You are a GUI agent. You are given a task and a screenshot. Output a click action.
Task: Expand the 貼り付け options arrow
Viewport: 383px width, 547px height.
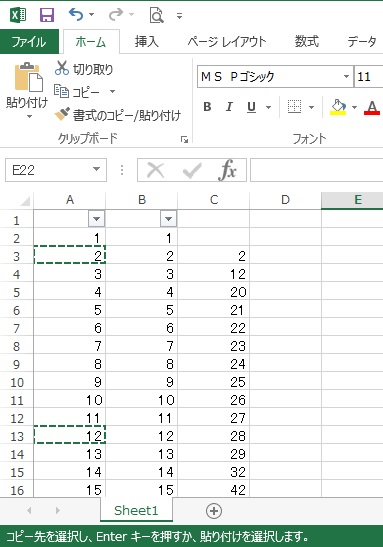29,117
